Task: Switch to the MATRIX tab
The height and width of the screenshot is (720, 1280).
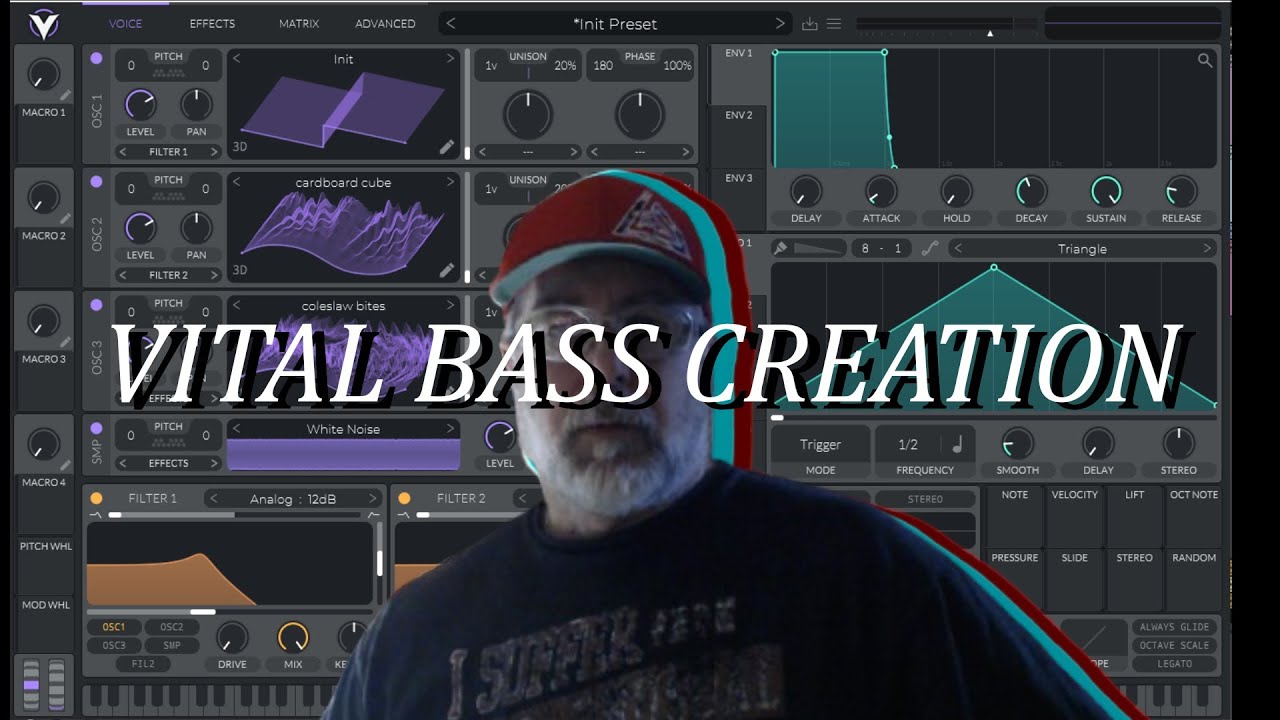Action: 299,23
